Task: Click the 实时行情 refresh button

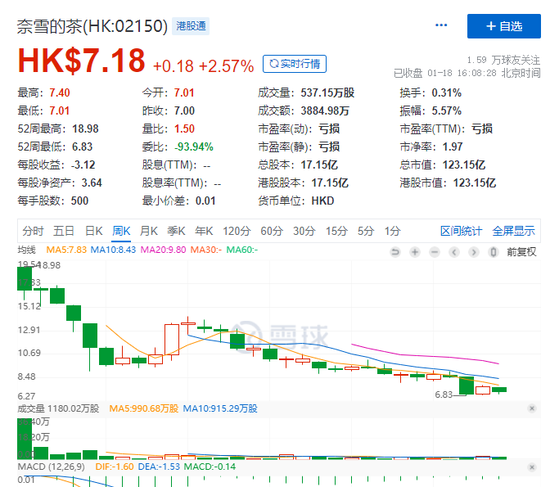Action: [295, 64]
